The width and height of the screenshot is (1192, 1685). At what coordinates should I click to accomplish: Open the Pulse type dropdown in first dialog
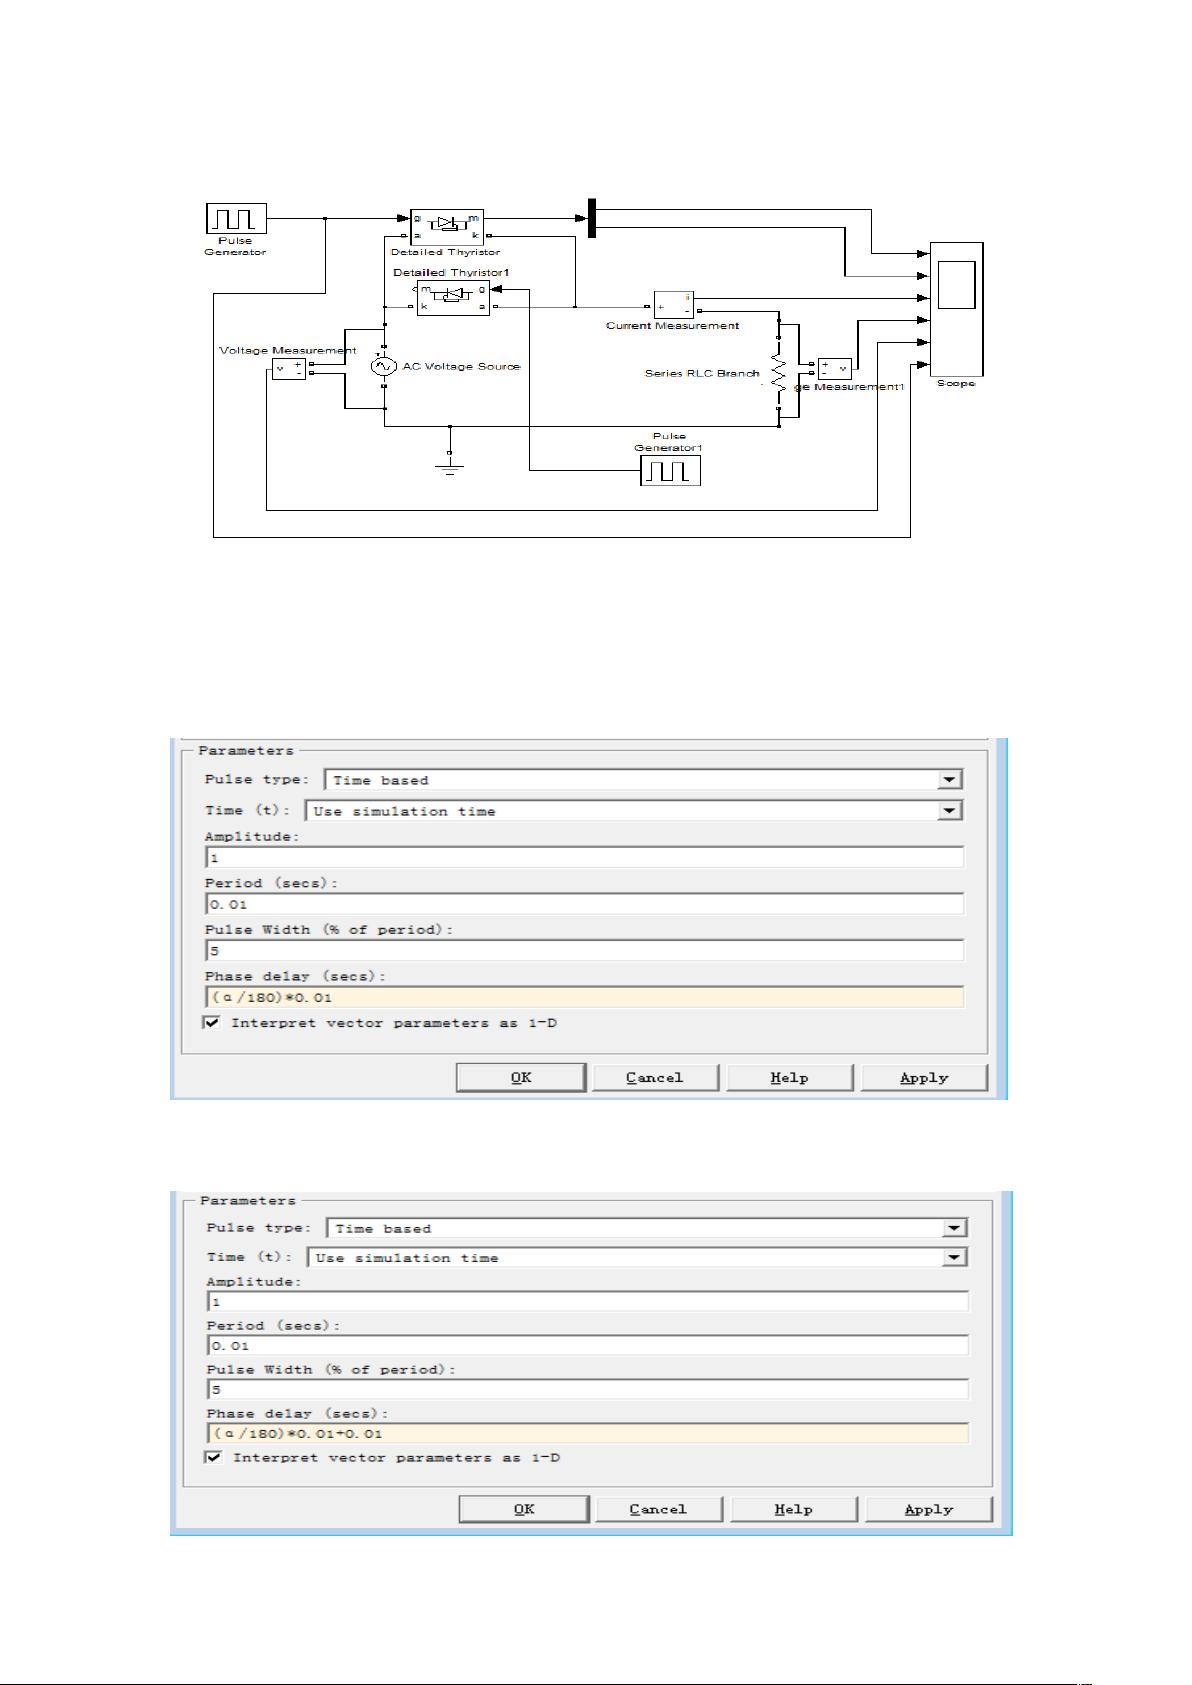pos(950,780)
